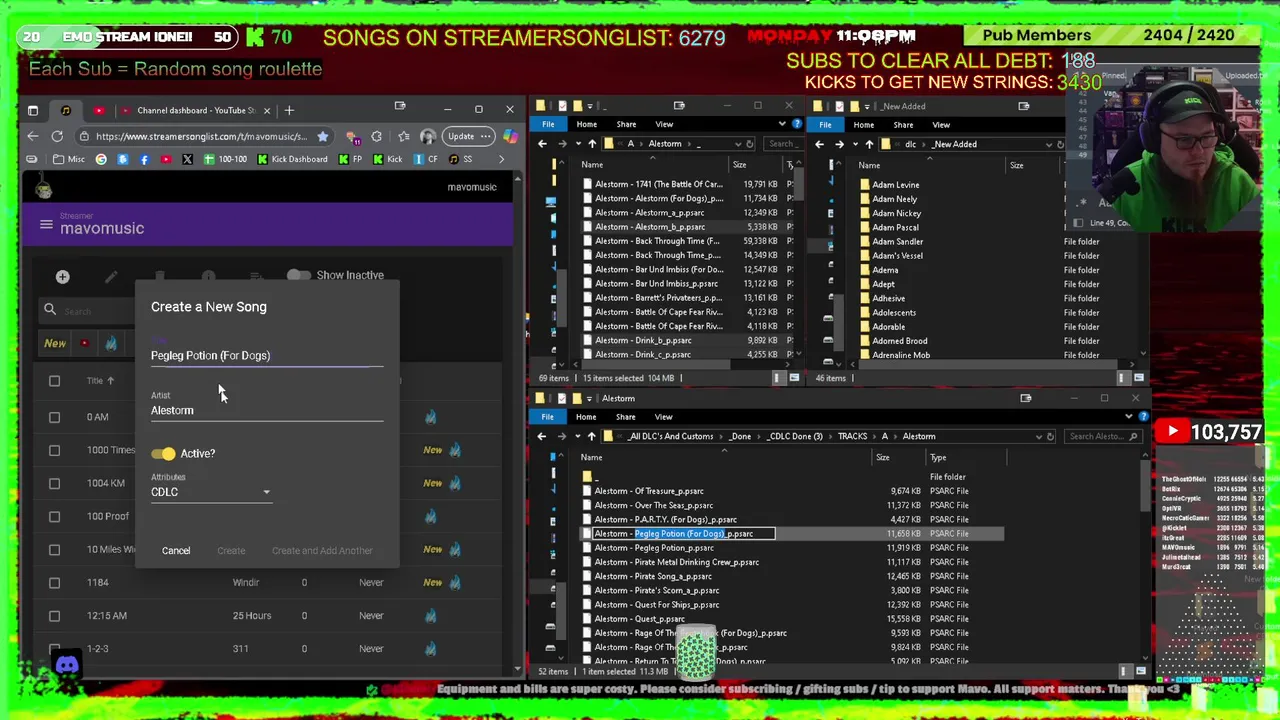Open the Share tab in _New Added window

point(903,125)
